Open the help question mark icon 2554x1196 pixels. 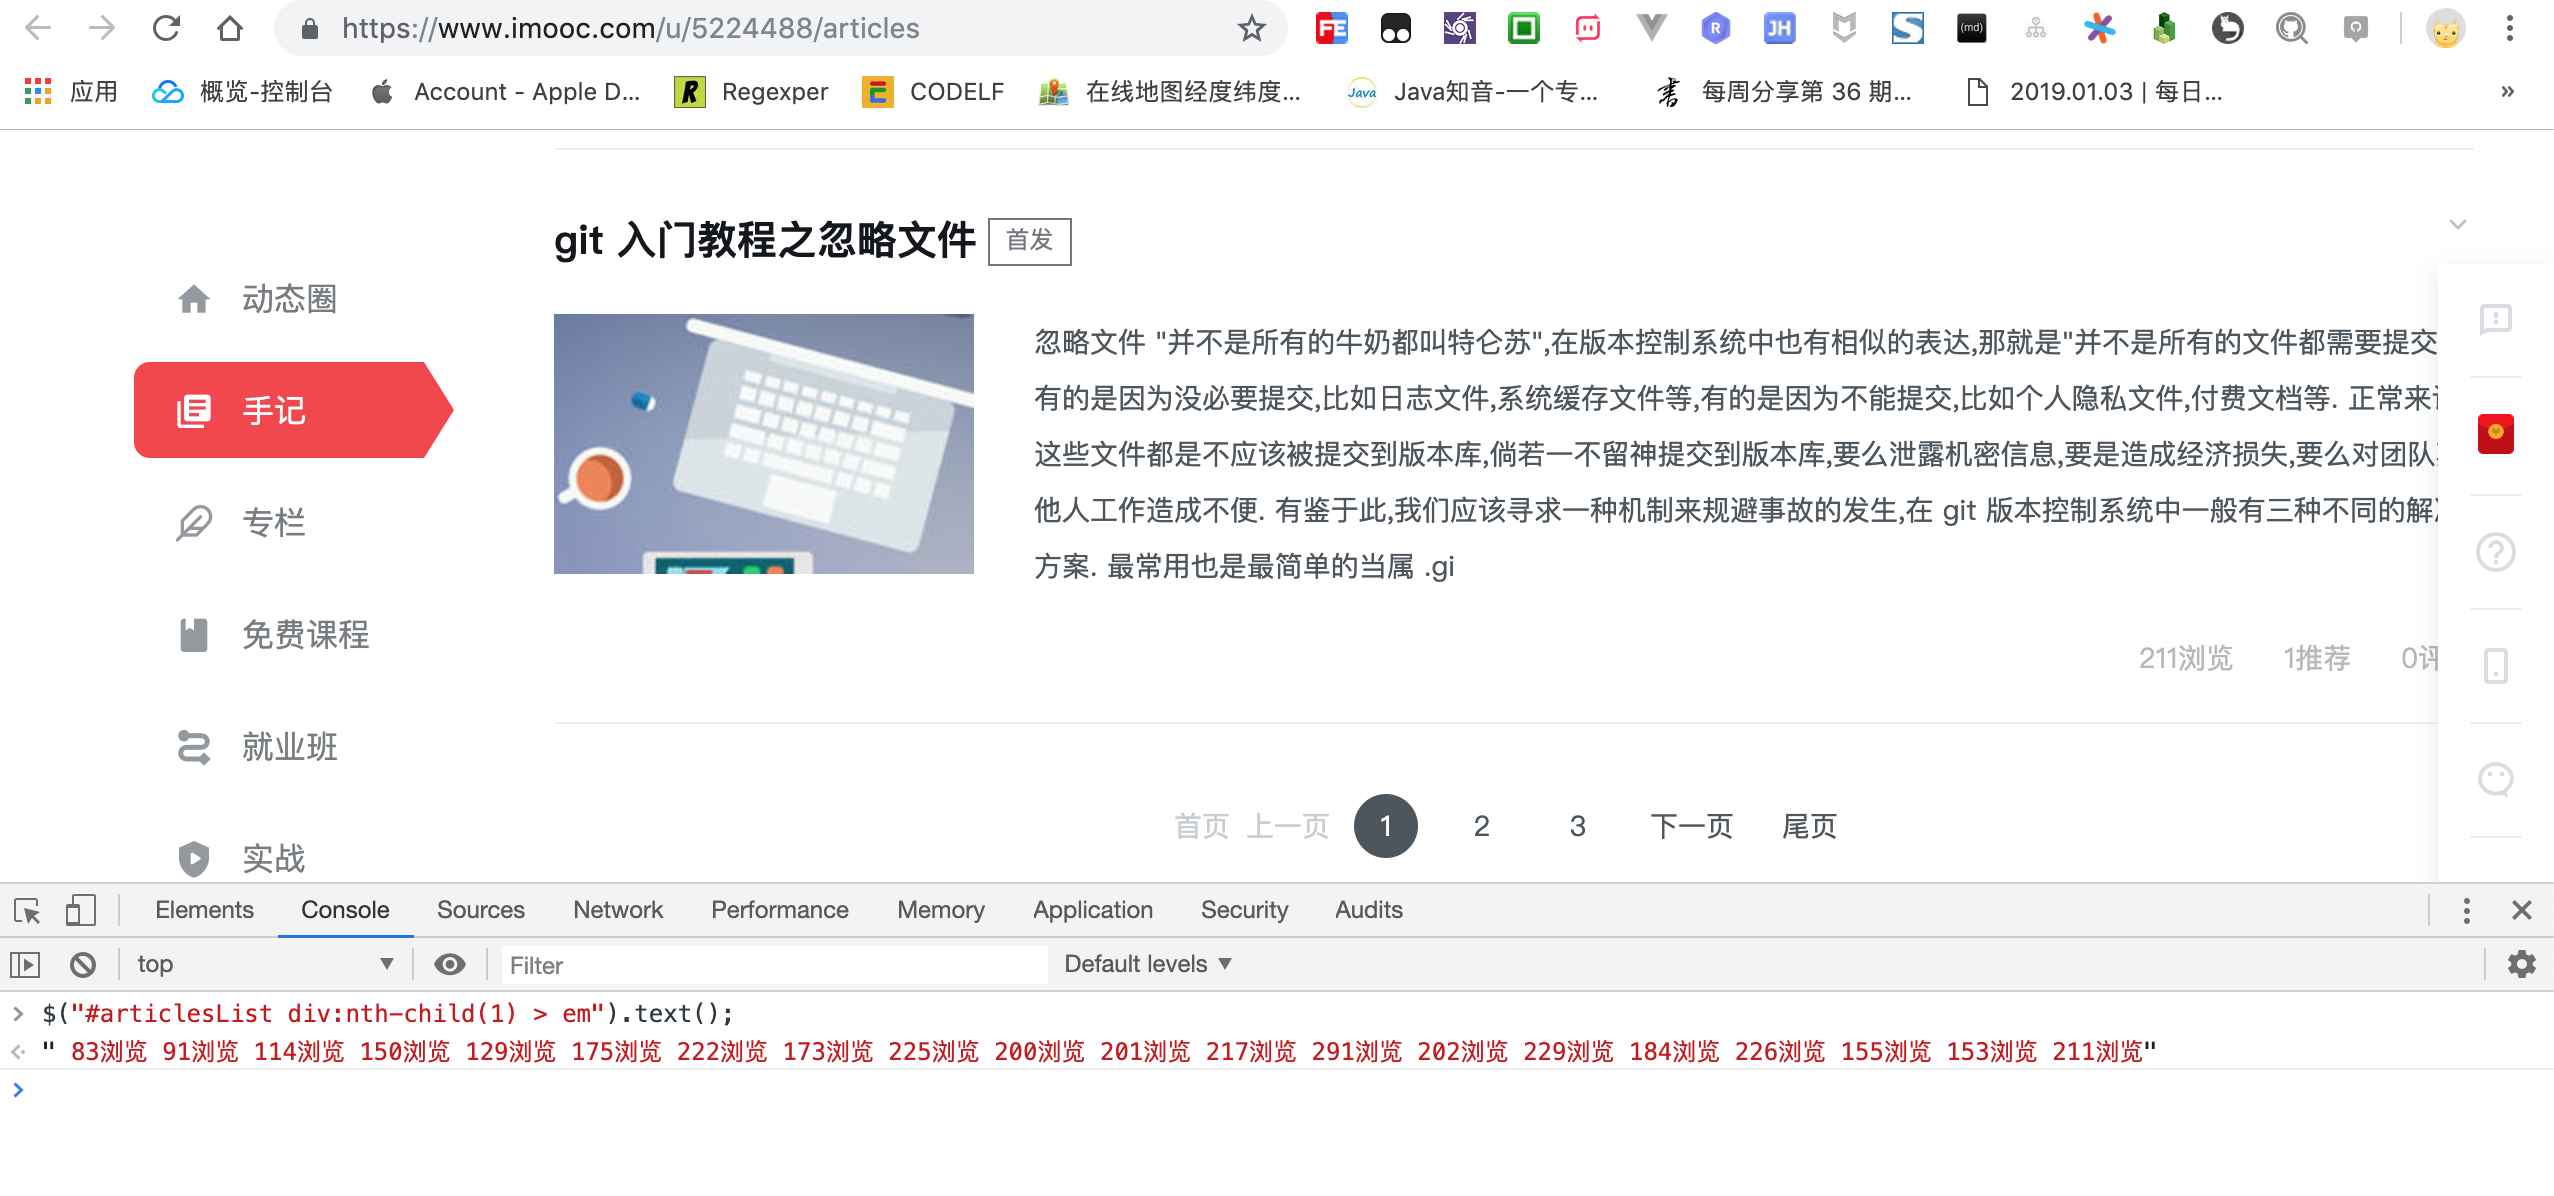(x=2496, y=551)
